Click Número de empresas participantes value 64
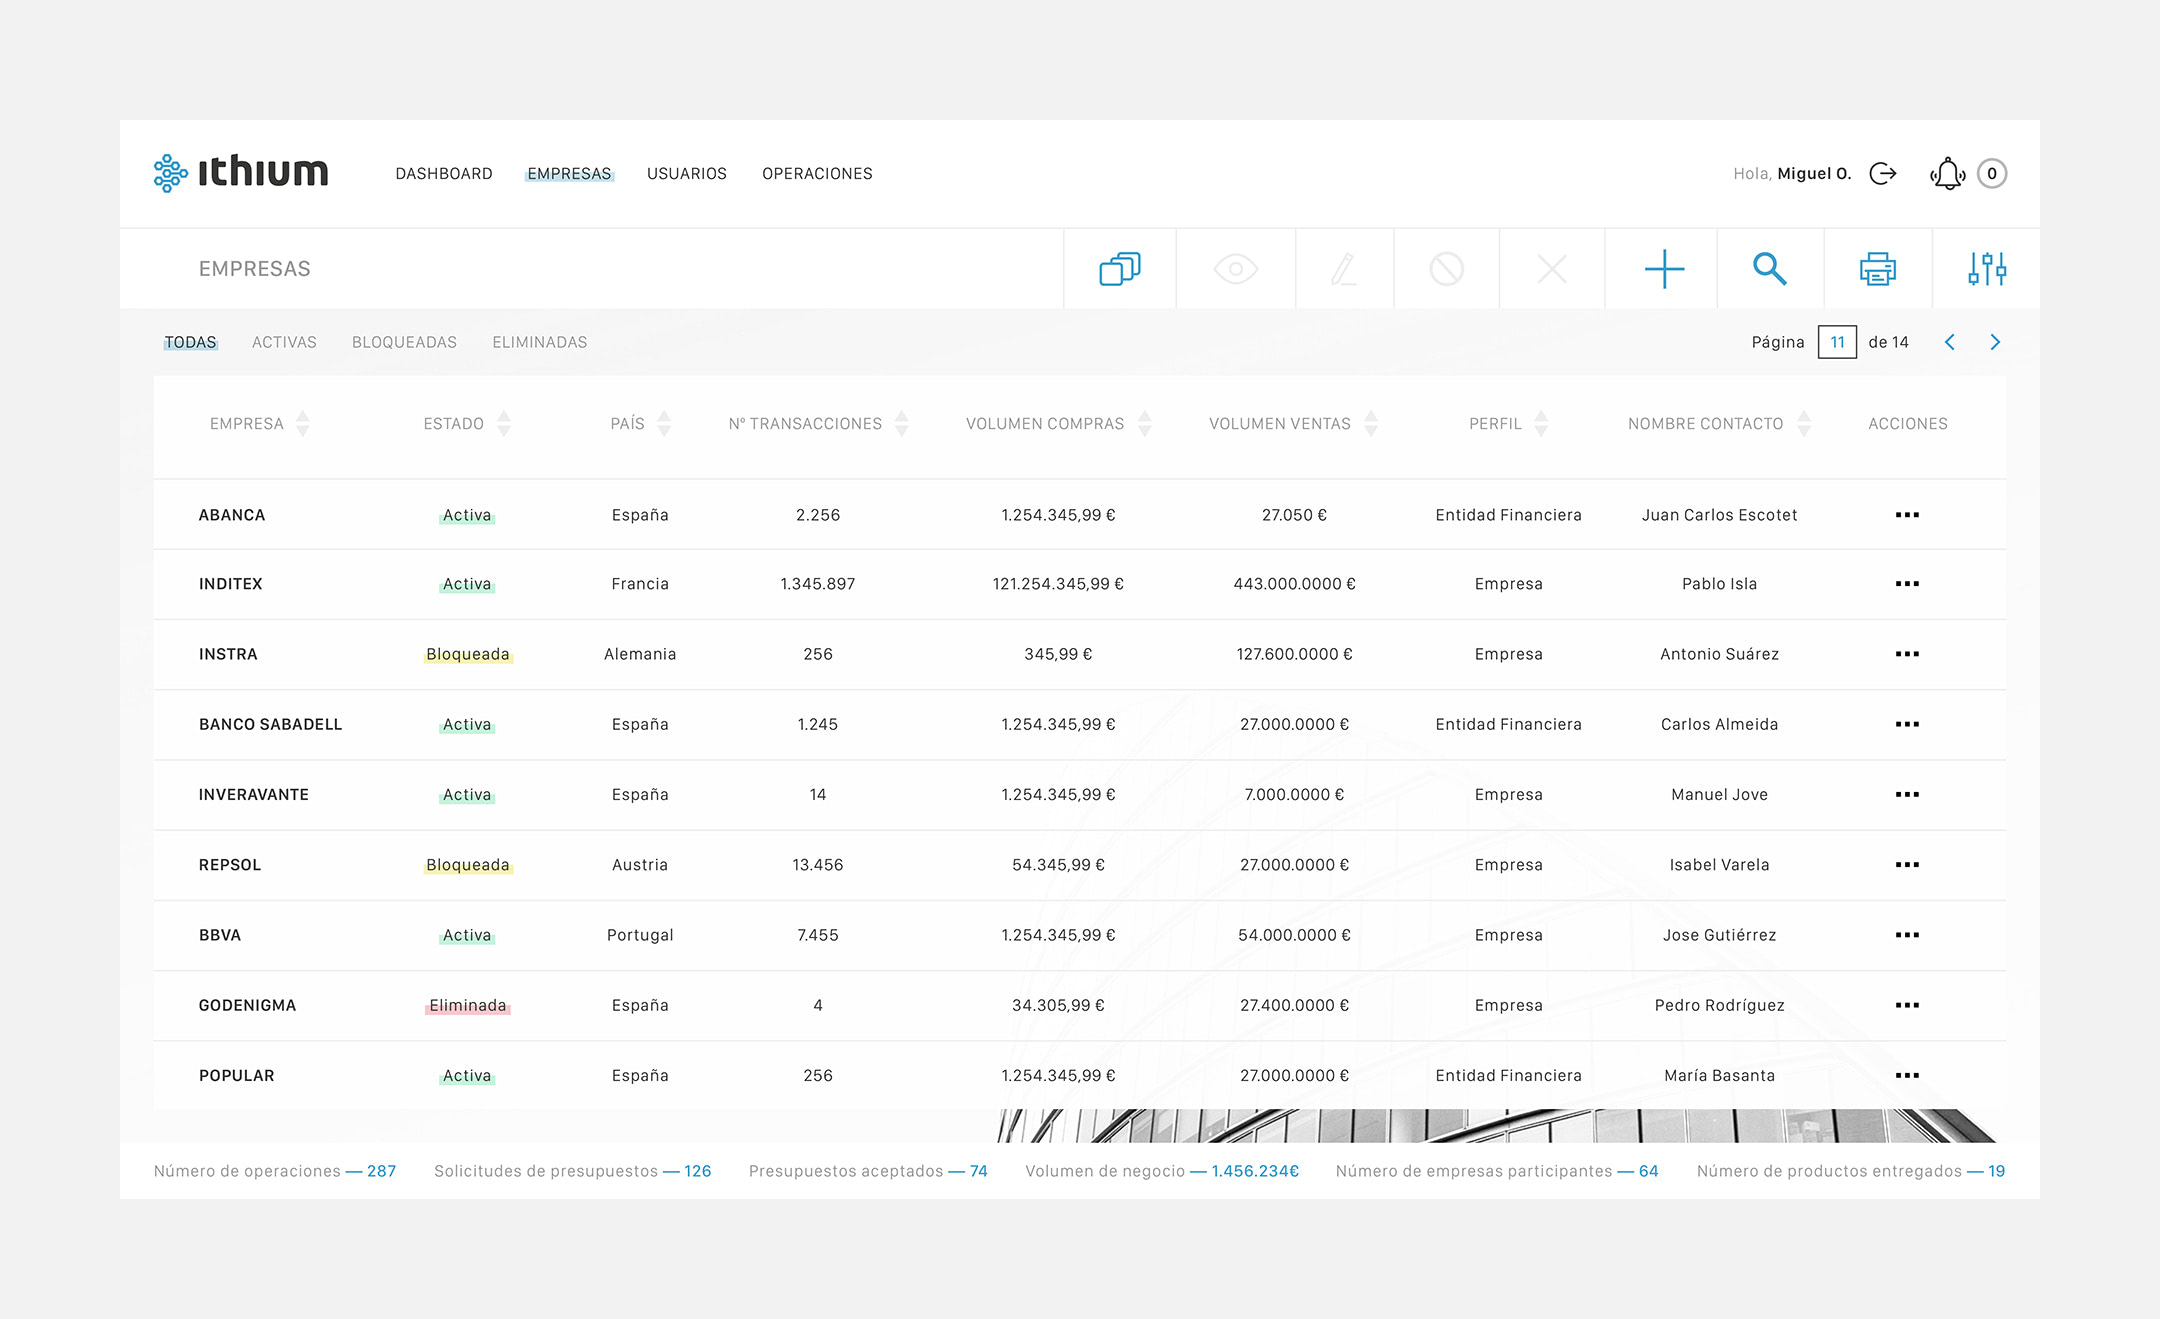 1648,1171
